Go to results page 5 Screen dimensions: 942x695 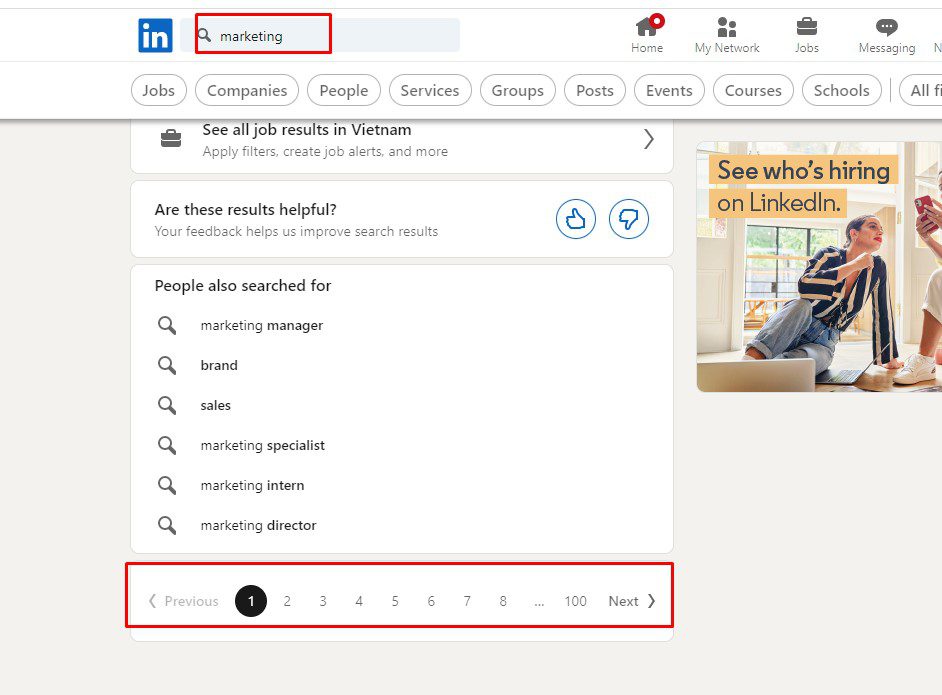pyautogui.click(x=395, y=601)
